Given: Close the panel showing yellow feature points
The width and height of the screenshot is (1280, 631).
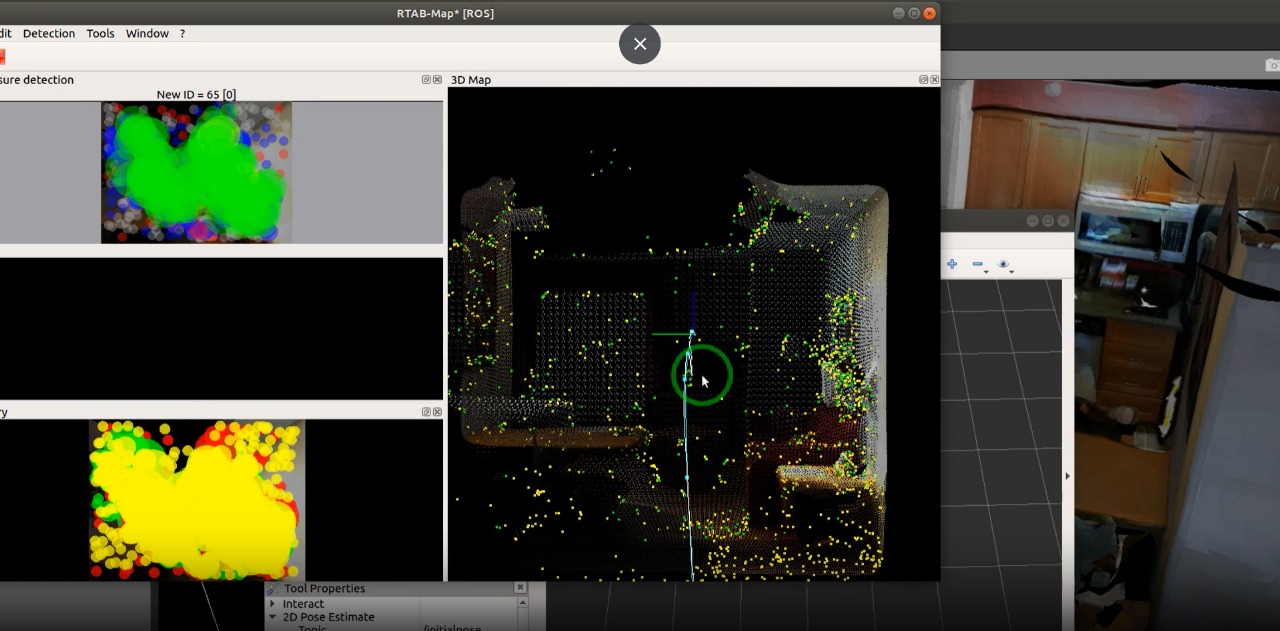Looking at the screenshot, I should [437, 412].
